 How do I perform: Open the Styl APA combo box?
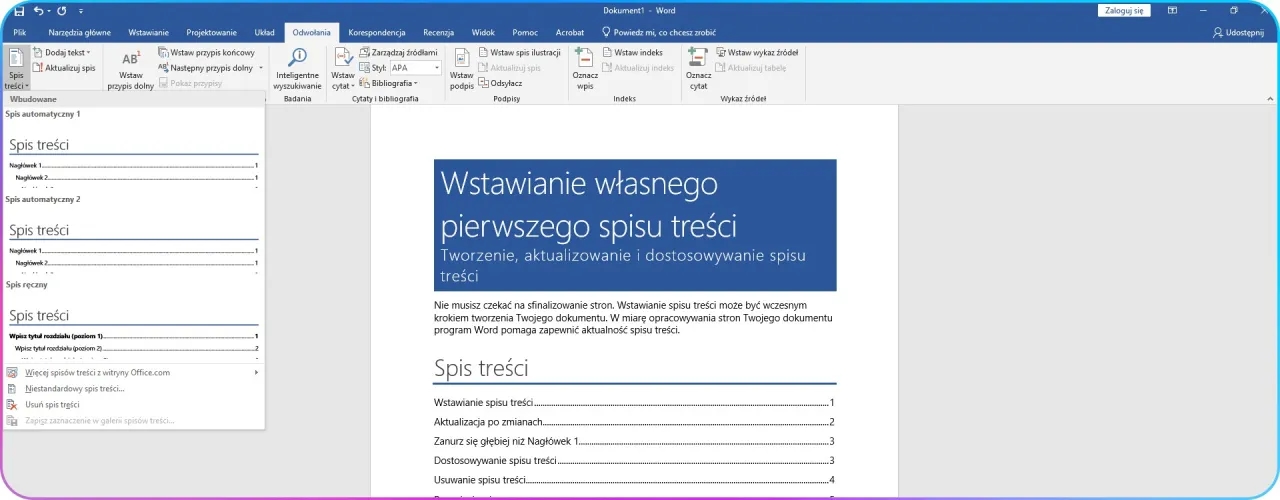click(x=414, y=68)
